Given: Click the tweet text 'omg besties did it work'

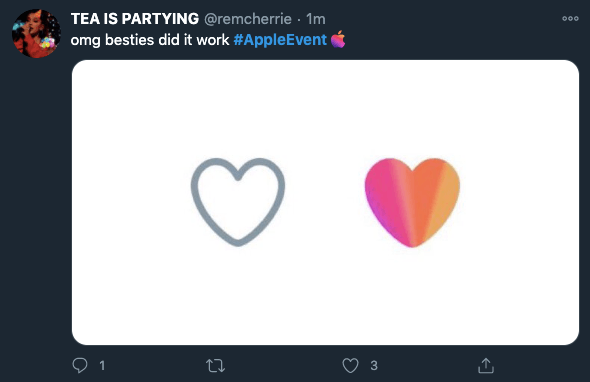Looking at the screenshot, I should [150, 40].
